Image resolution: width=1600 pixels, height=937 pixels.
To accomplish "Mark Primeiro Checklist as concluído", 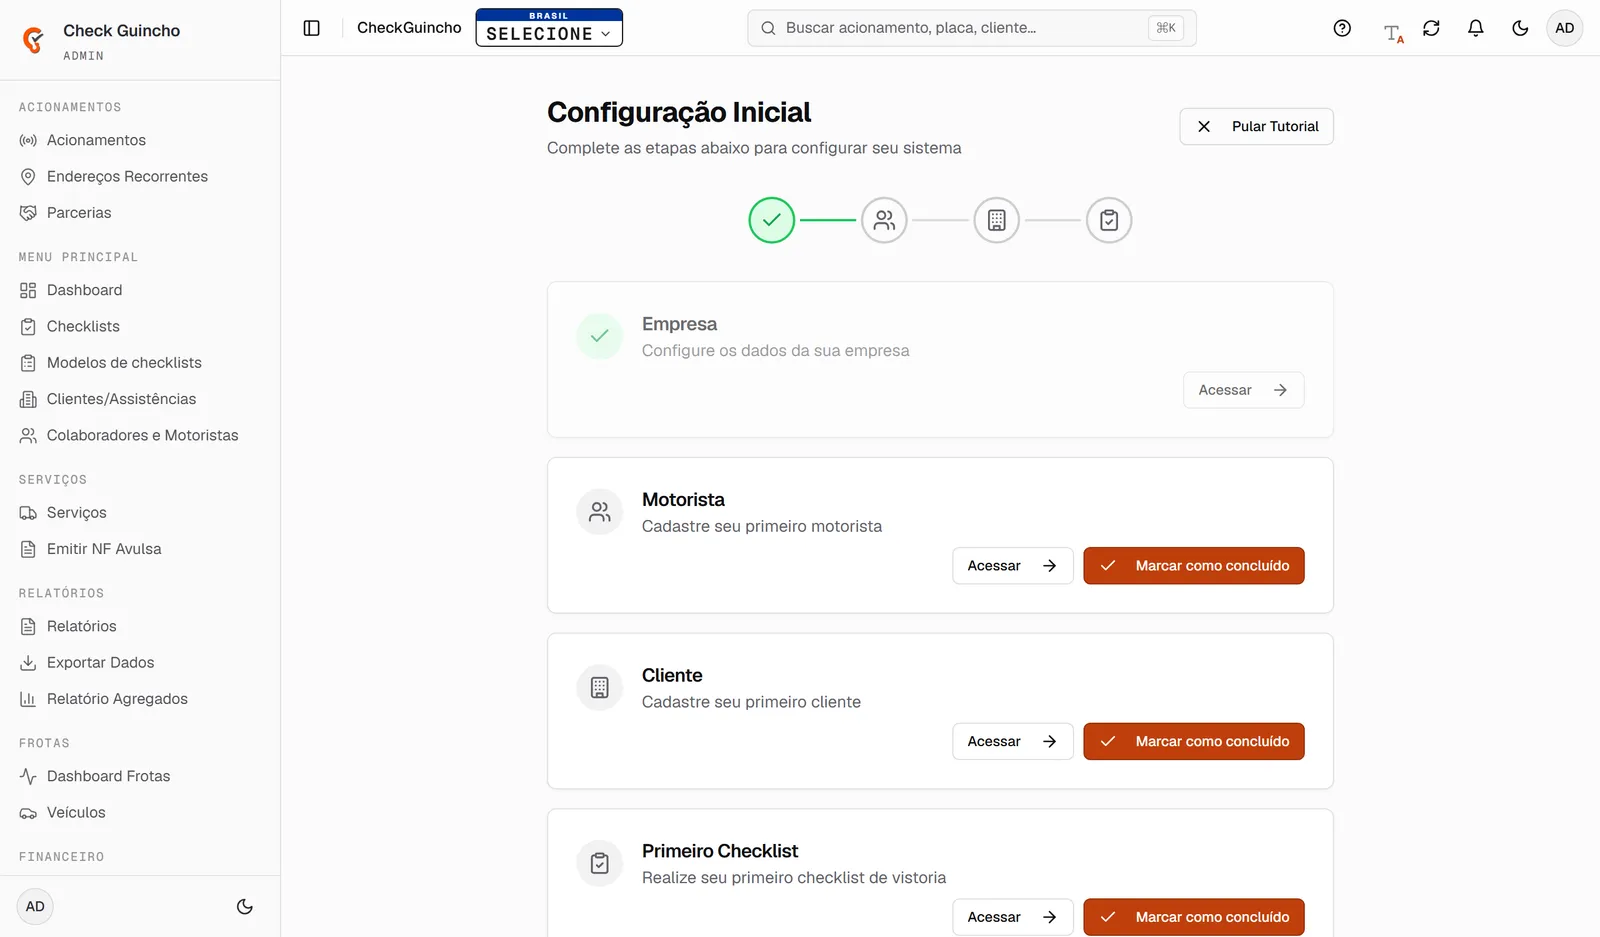I will [x=1194, y=917].
